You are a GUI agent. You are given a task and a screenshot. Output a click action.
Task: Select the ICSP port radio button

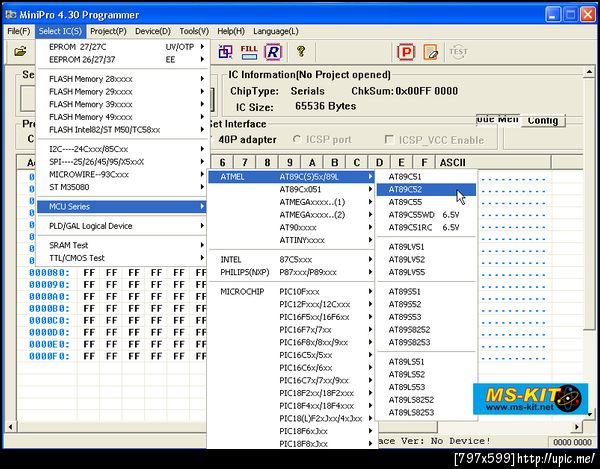click(297, 139)
